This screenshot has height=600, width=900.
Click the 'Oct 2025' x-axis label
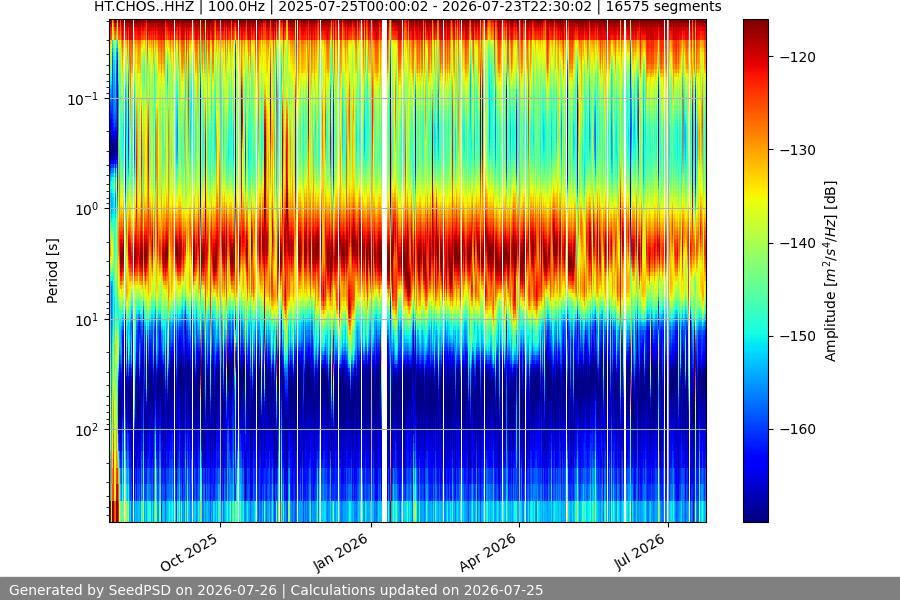pyautogui.click(x=189, y=552)
